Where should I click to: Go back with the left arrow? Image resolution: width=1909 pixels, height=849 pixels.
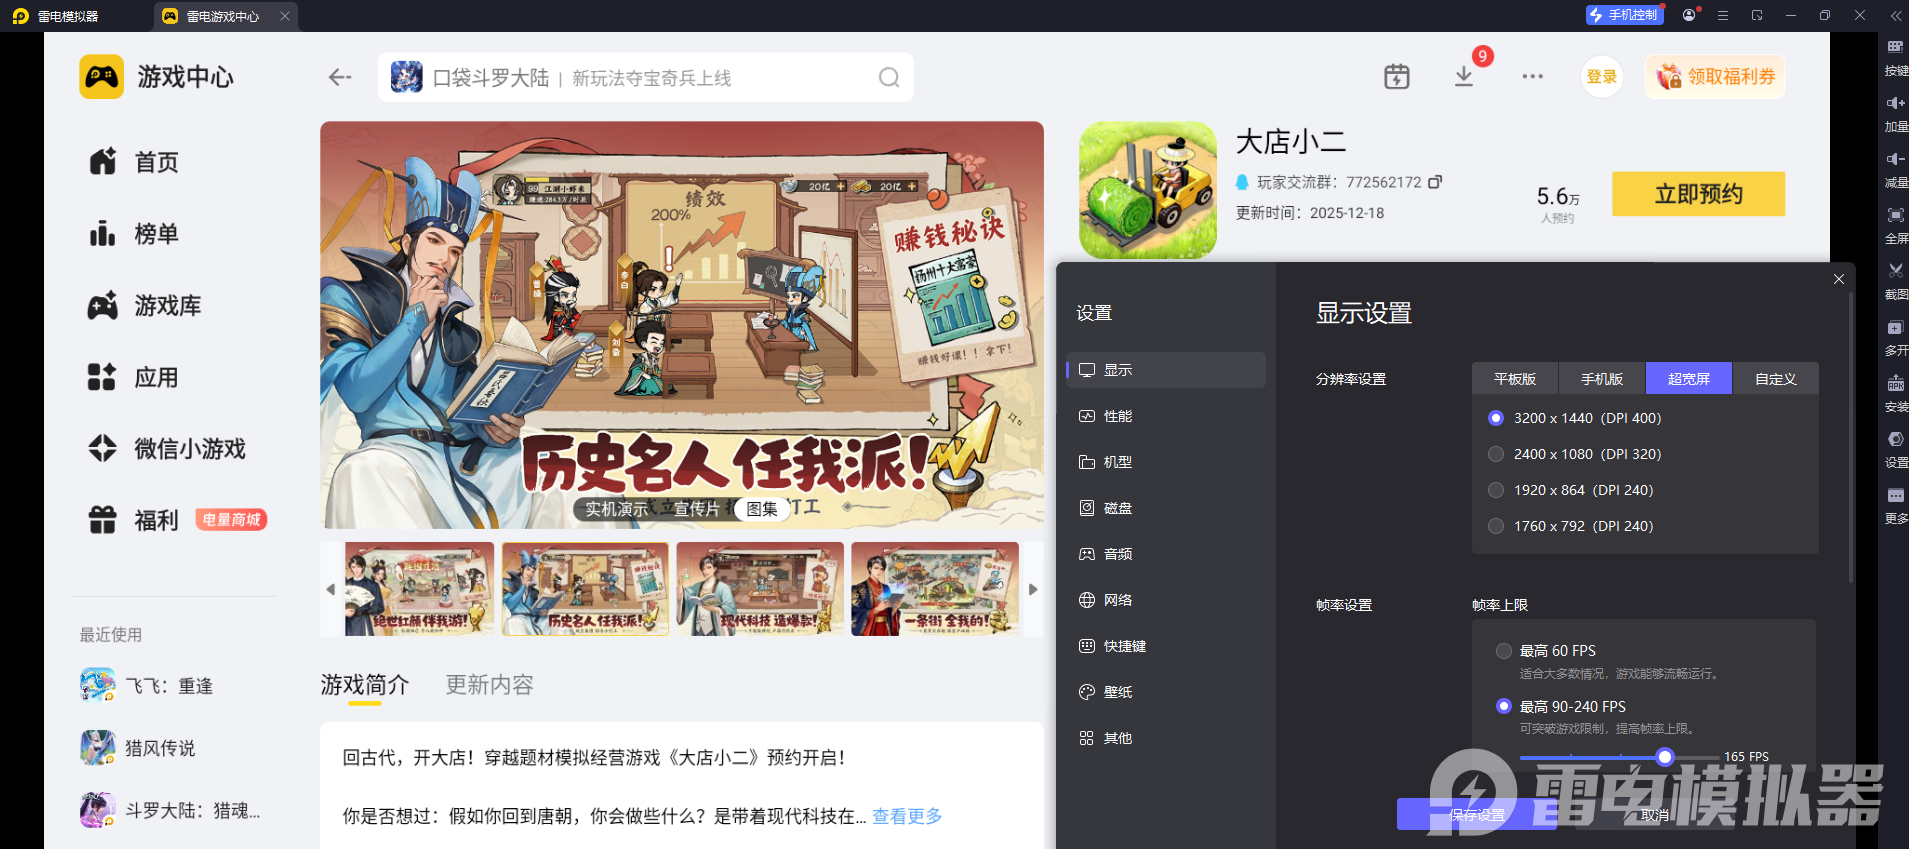click(x=340, y=77)
